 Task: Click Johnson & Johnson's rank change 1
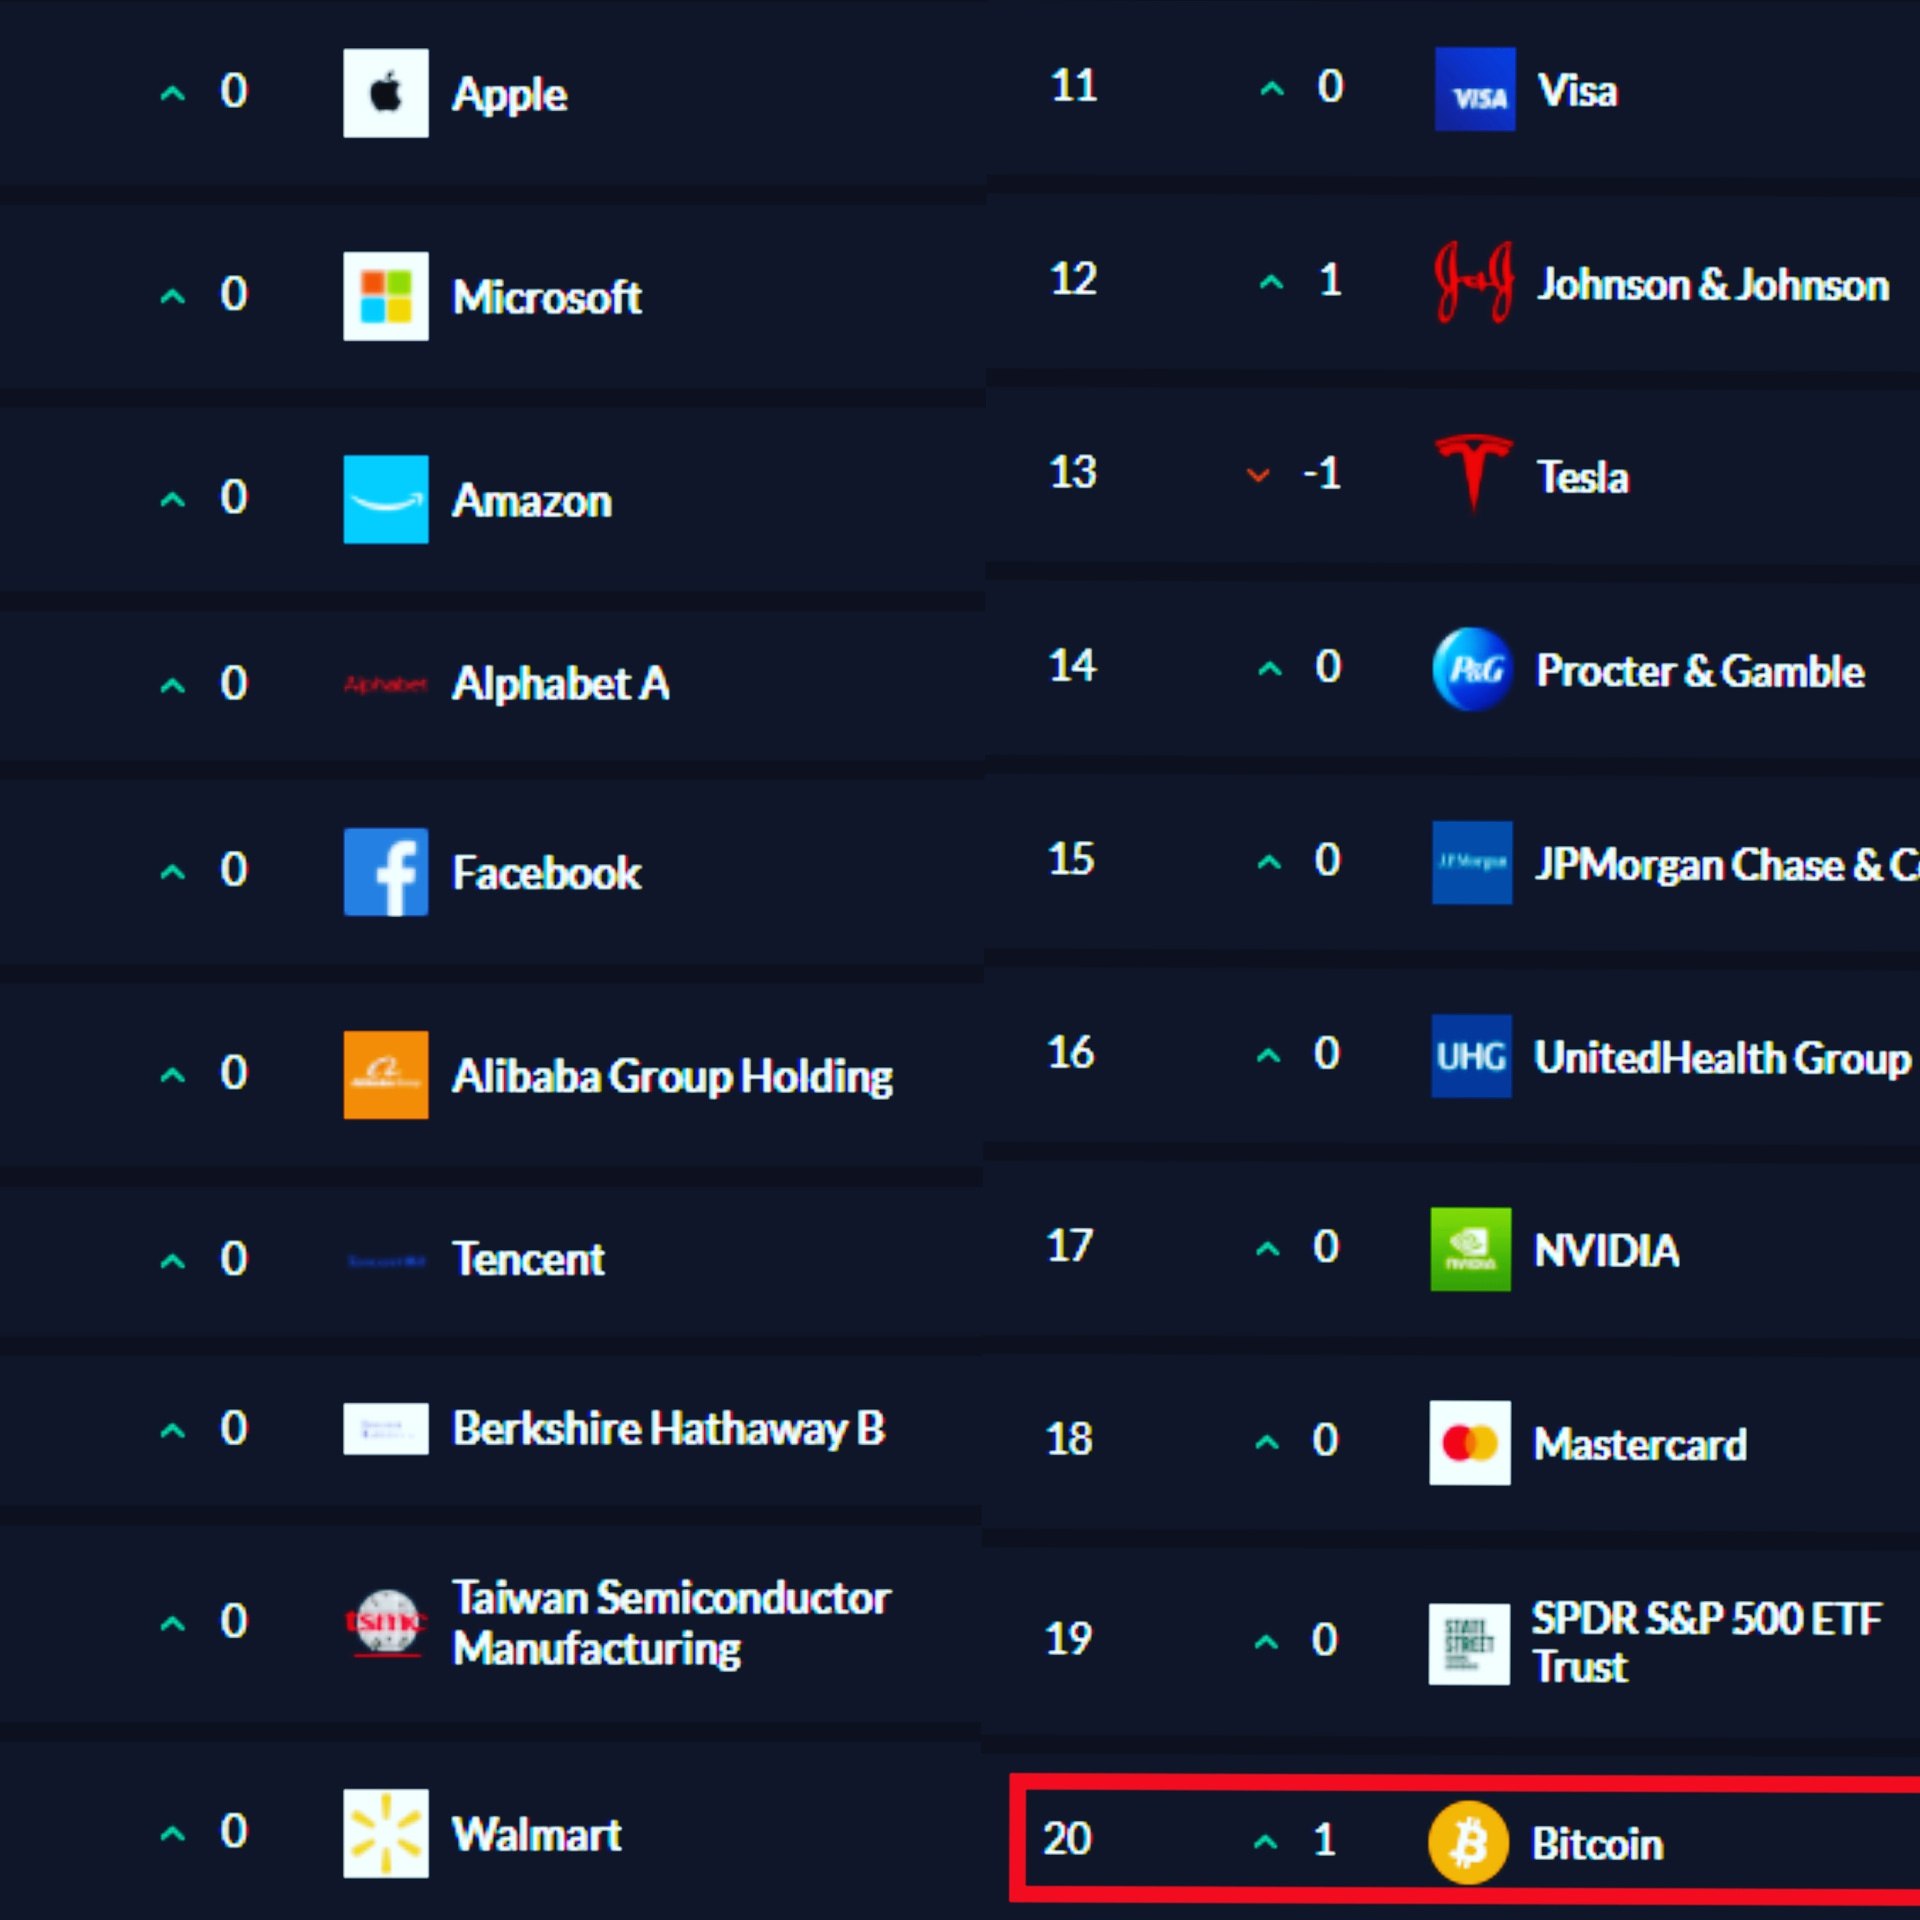pyautogui.click(x=1330, y=280)
